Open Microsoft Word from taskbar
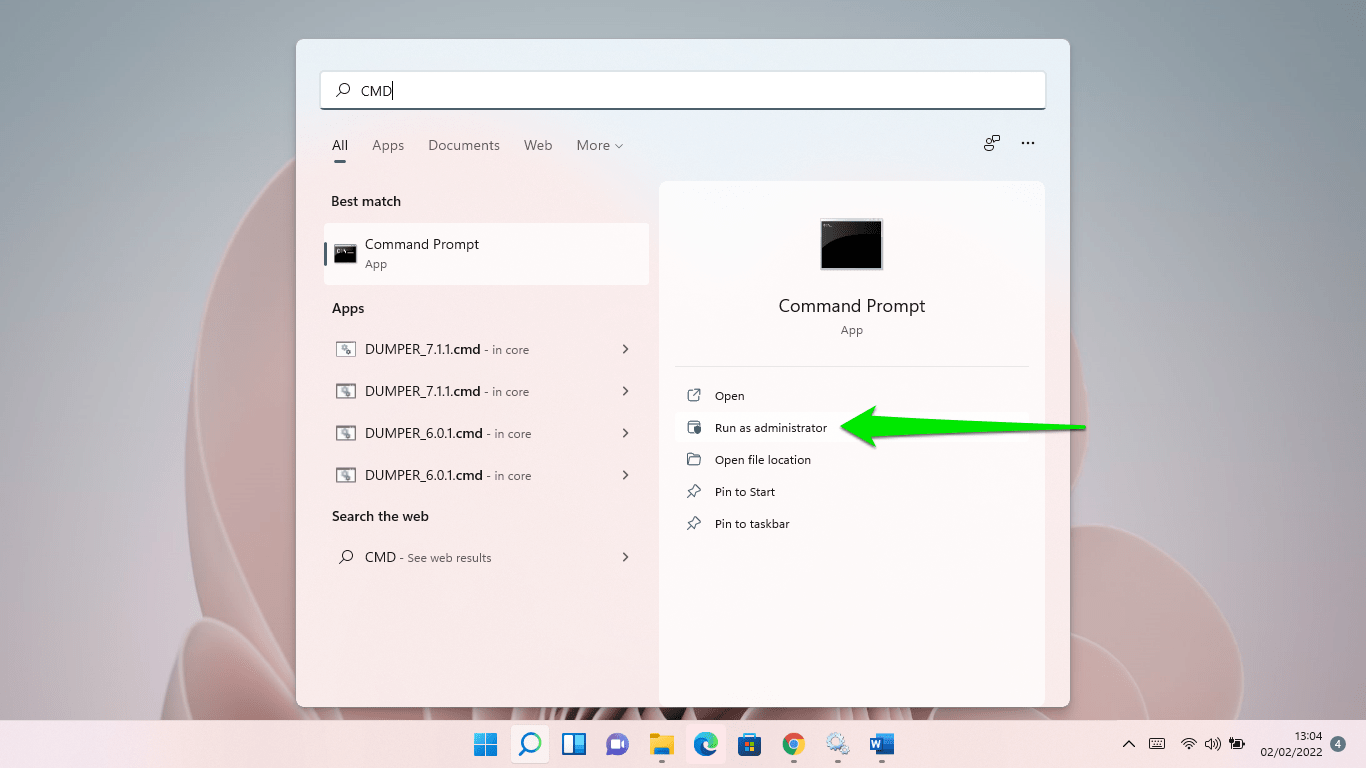The width and height of the screenshot is (1366, 768). [881, 744]
